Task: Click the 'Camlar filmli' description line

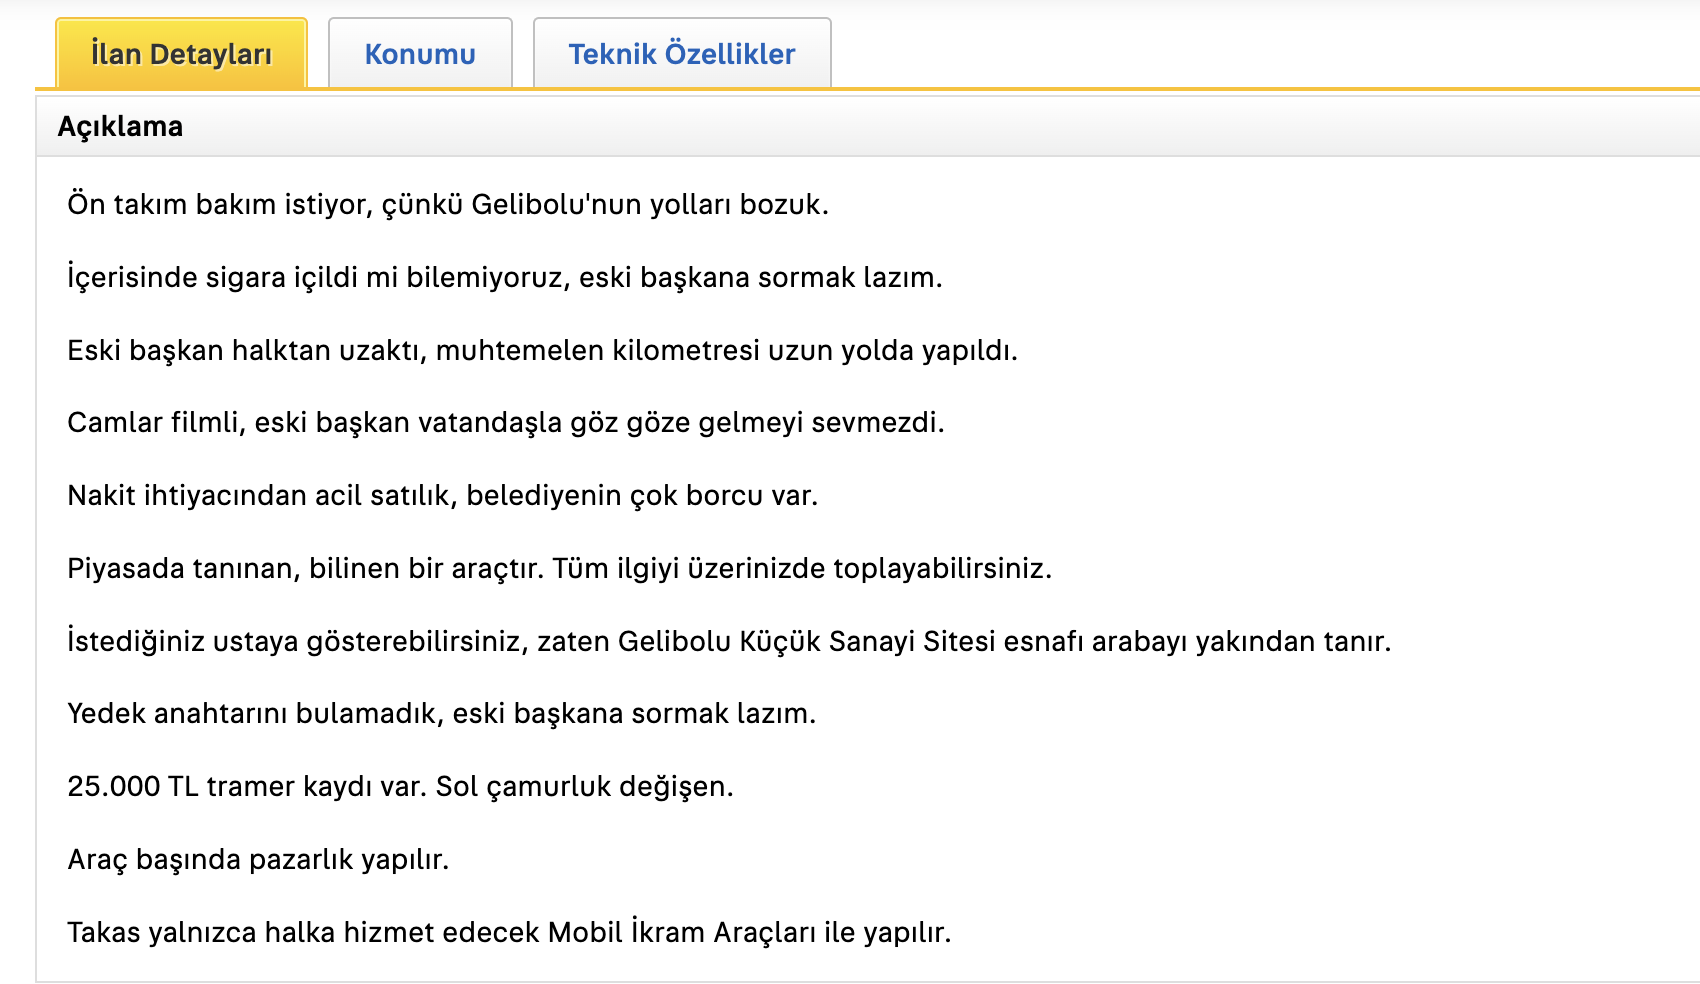Action: 506,422
